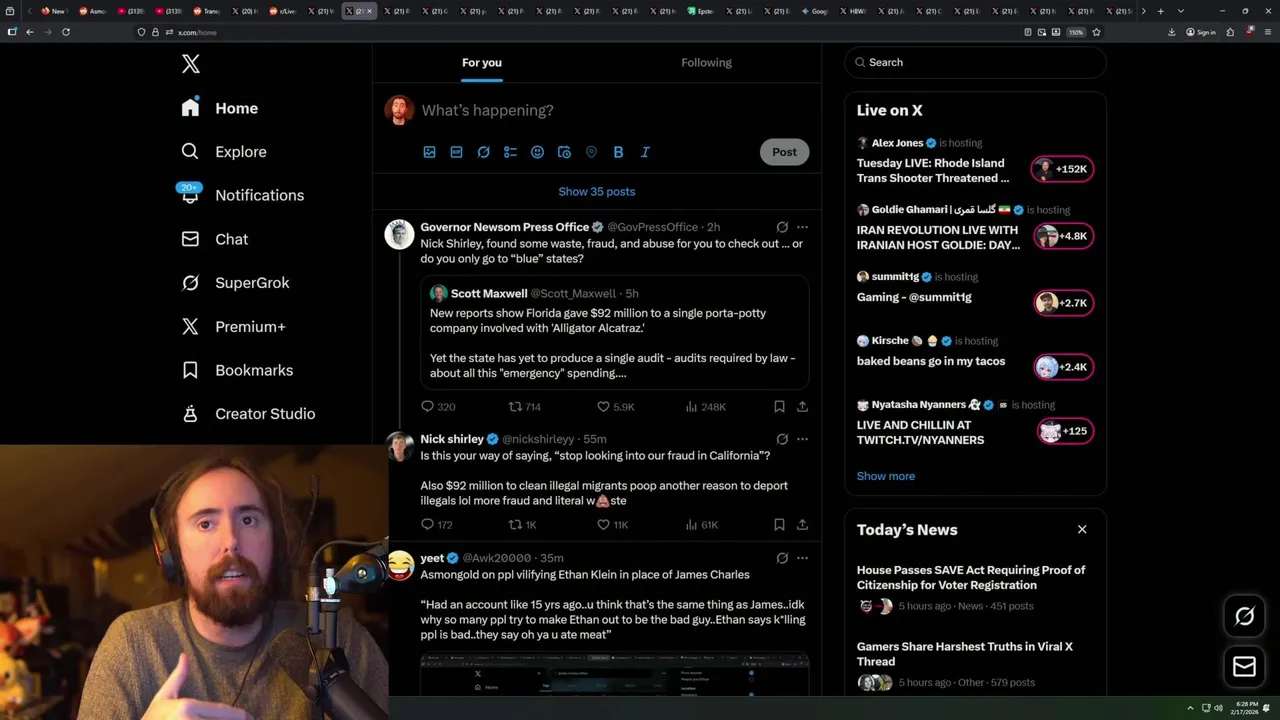This screenshot has height=720, width=1280.
Task: Repost Nick shirley post with 1K reposts
Action: coord(523,525)
